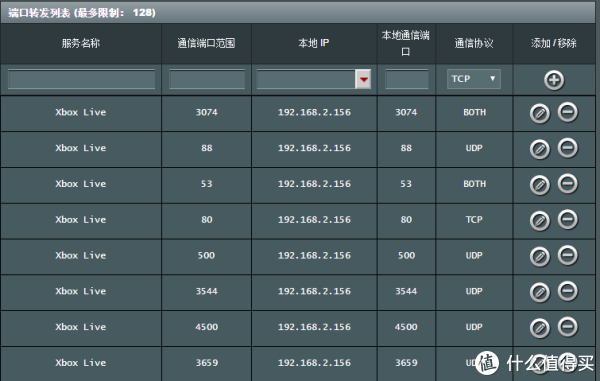Click the 添加 / 移除 column header

[x=554, y=43]
